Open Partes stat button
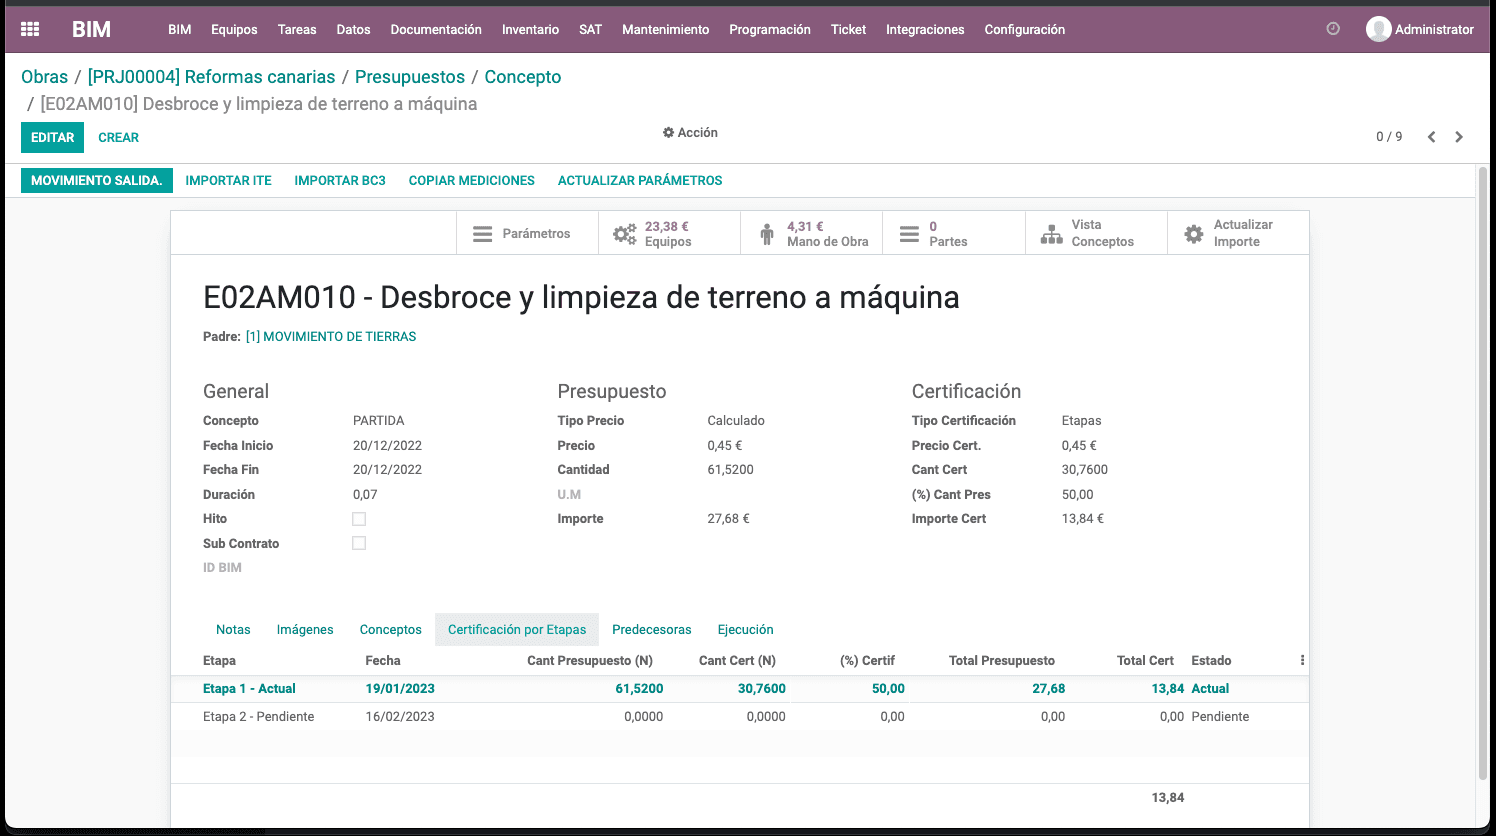Image resolution: width=1496 pixels, height=836 pixels. coord(953,233)
